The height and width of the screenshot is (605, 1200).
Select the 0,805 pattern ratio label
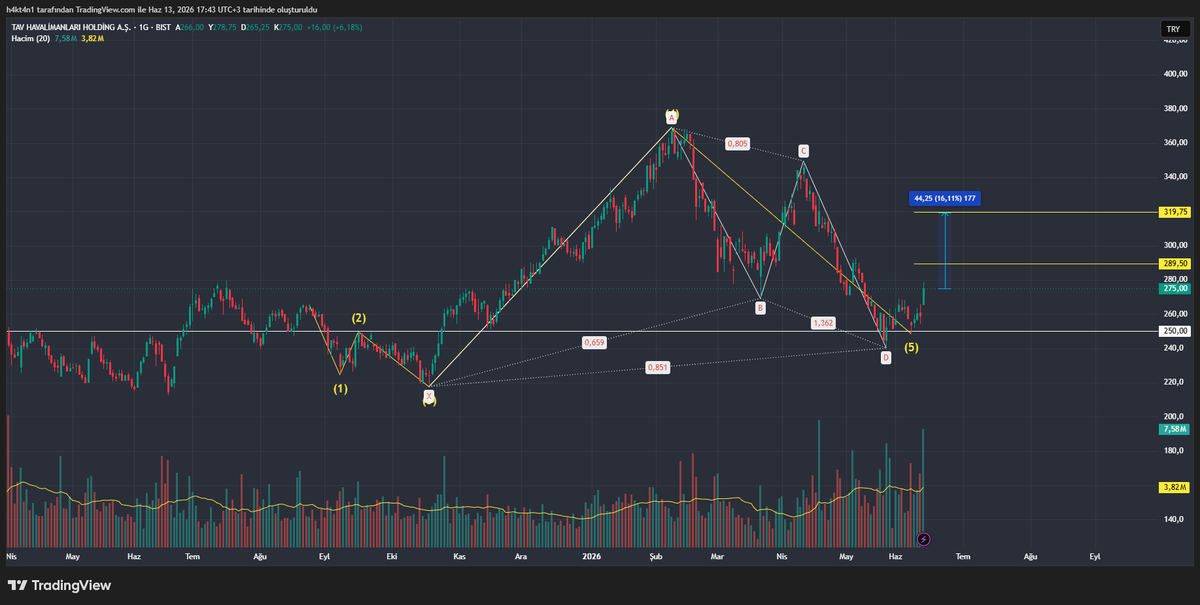point(738,144)
